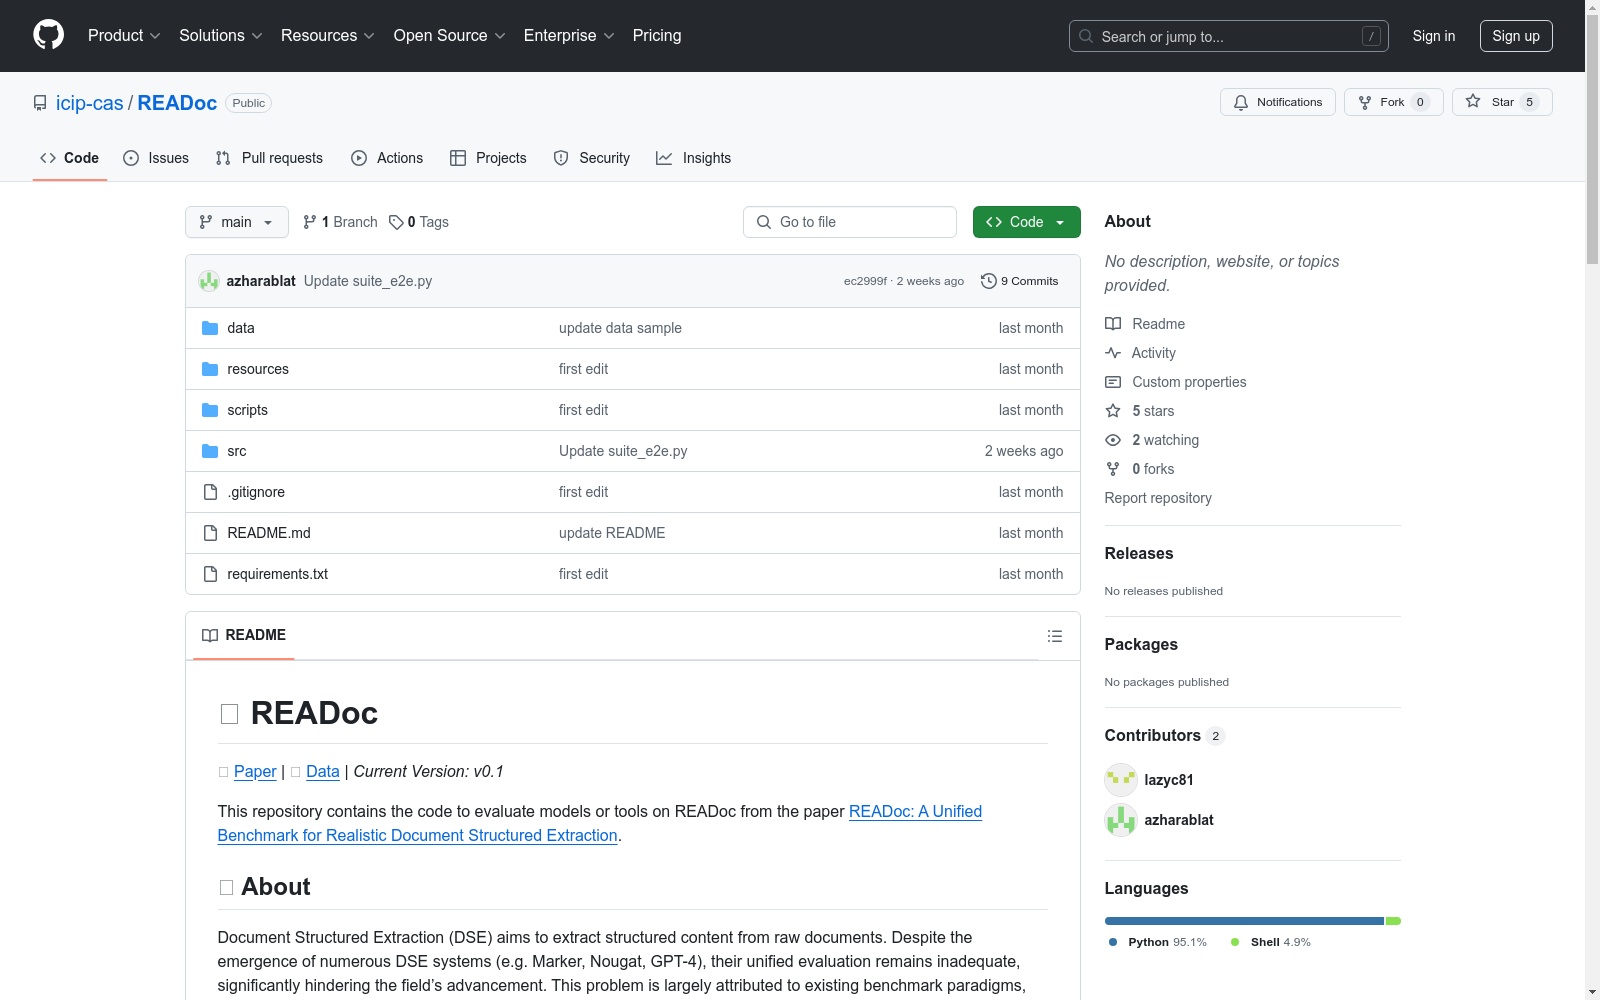Click the star icon to star repository

pos(1473,102)
